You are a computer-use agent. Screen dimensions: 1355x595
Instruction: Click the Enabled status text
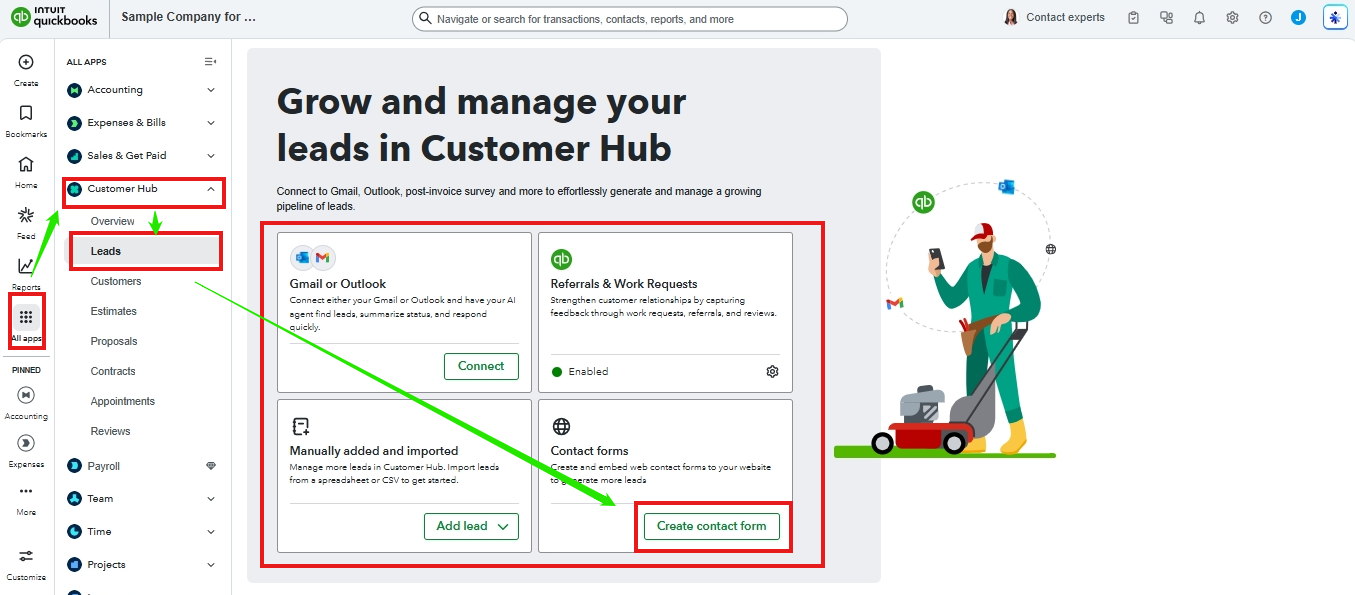pyautogui.click(x=588, y=372)
